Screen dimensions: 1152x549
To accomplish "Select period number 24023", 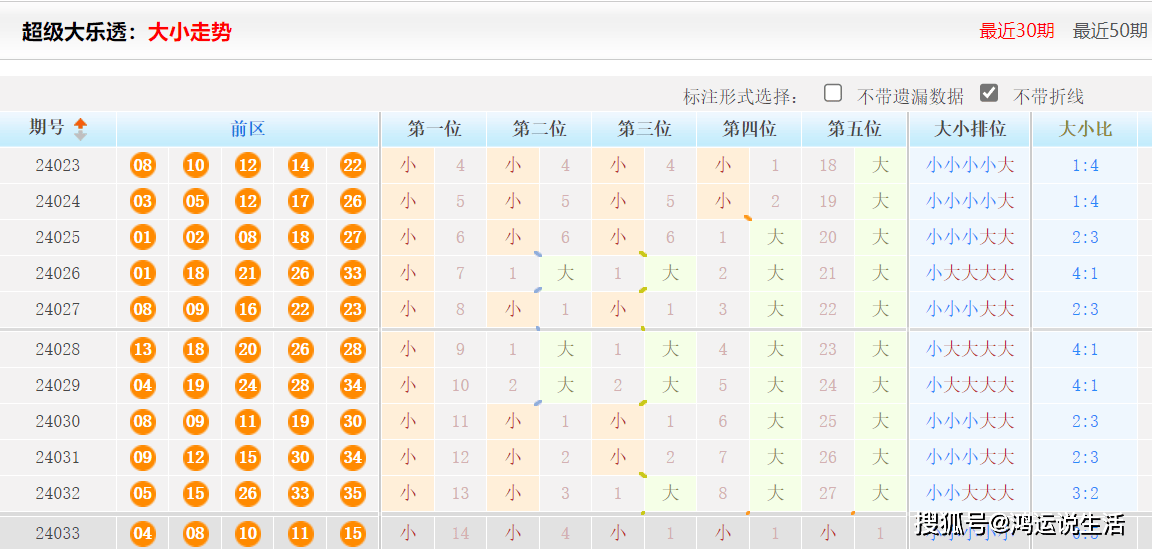I will click(x=57, y=165).
